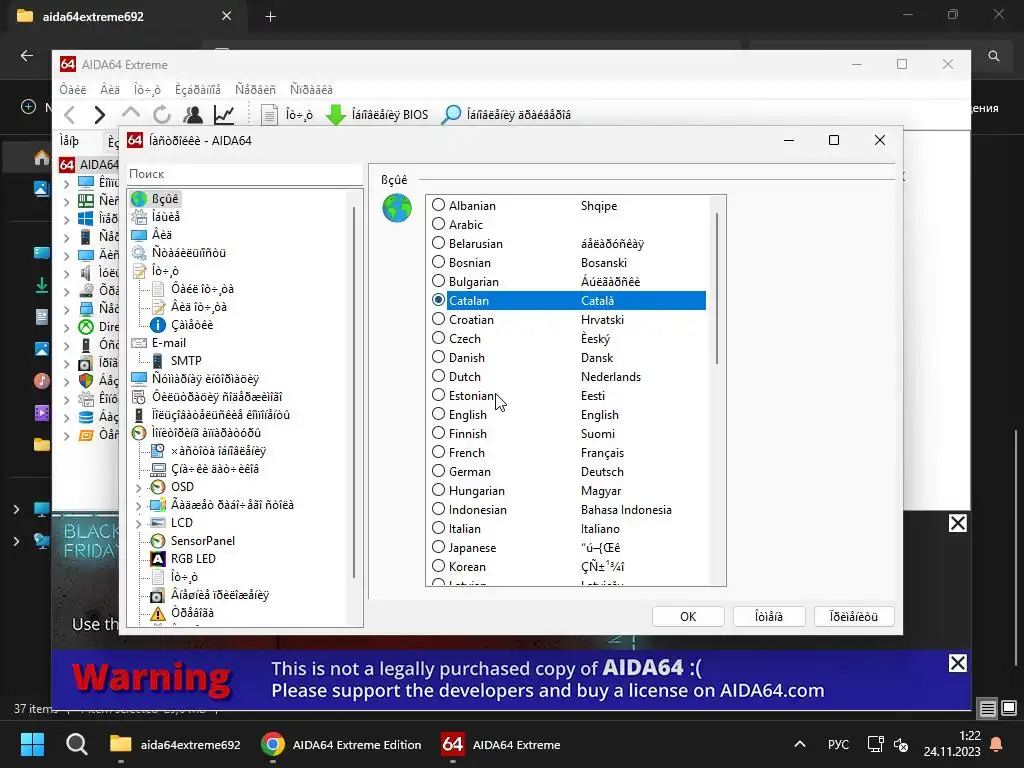The image size is (1024, 768).
Task: Expand the AIDA64 main tree DirectX node
Action: coord(67,327)
